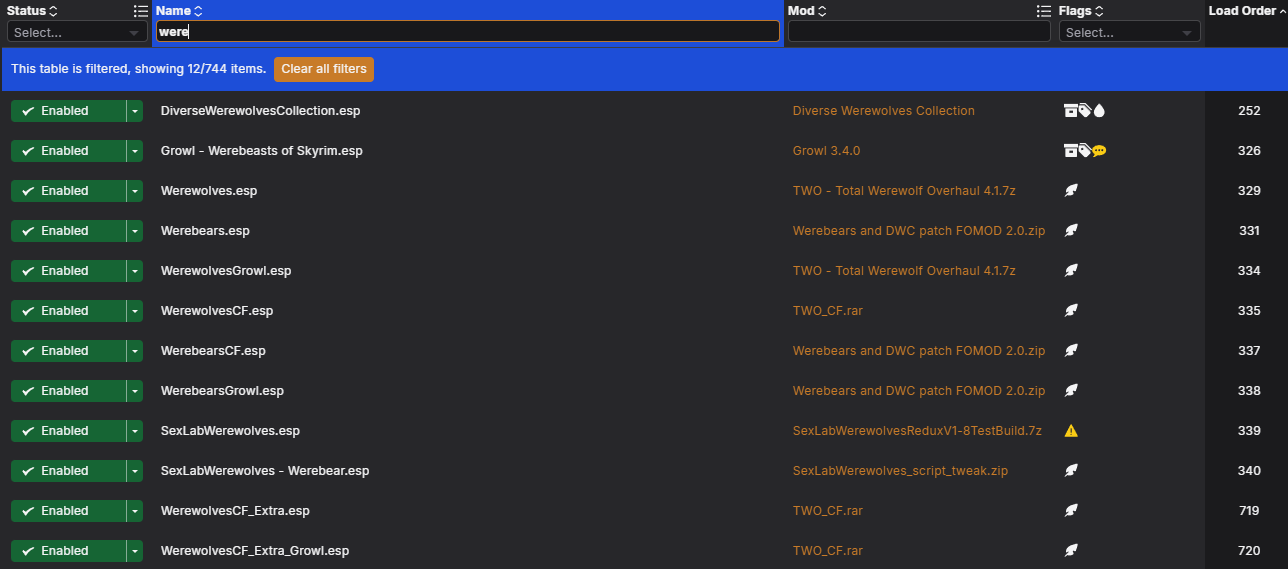This screenshot has width=1288, height=569.
Task: Click sort arrows next to Mod header
Action: [822, 11]
